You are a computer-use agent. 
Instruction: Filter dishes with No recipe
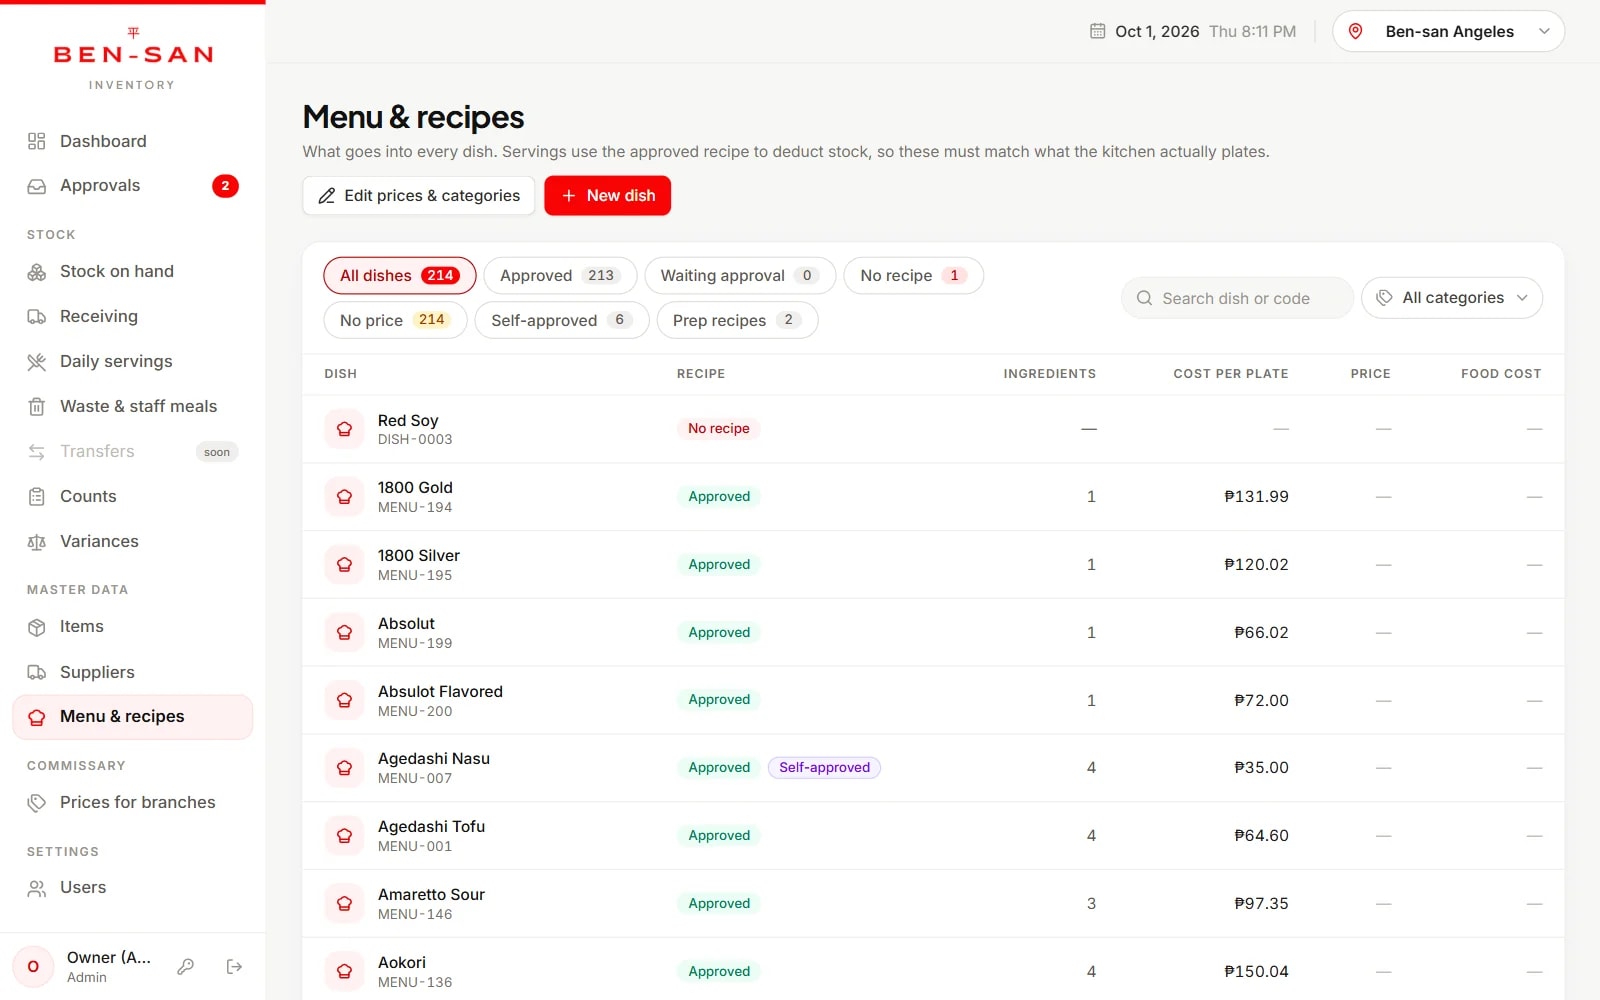[x=913, y=276]
